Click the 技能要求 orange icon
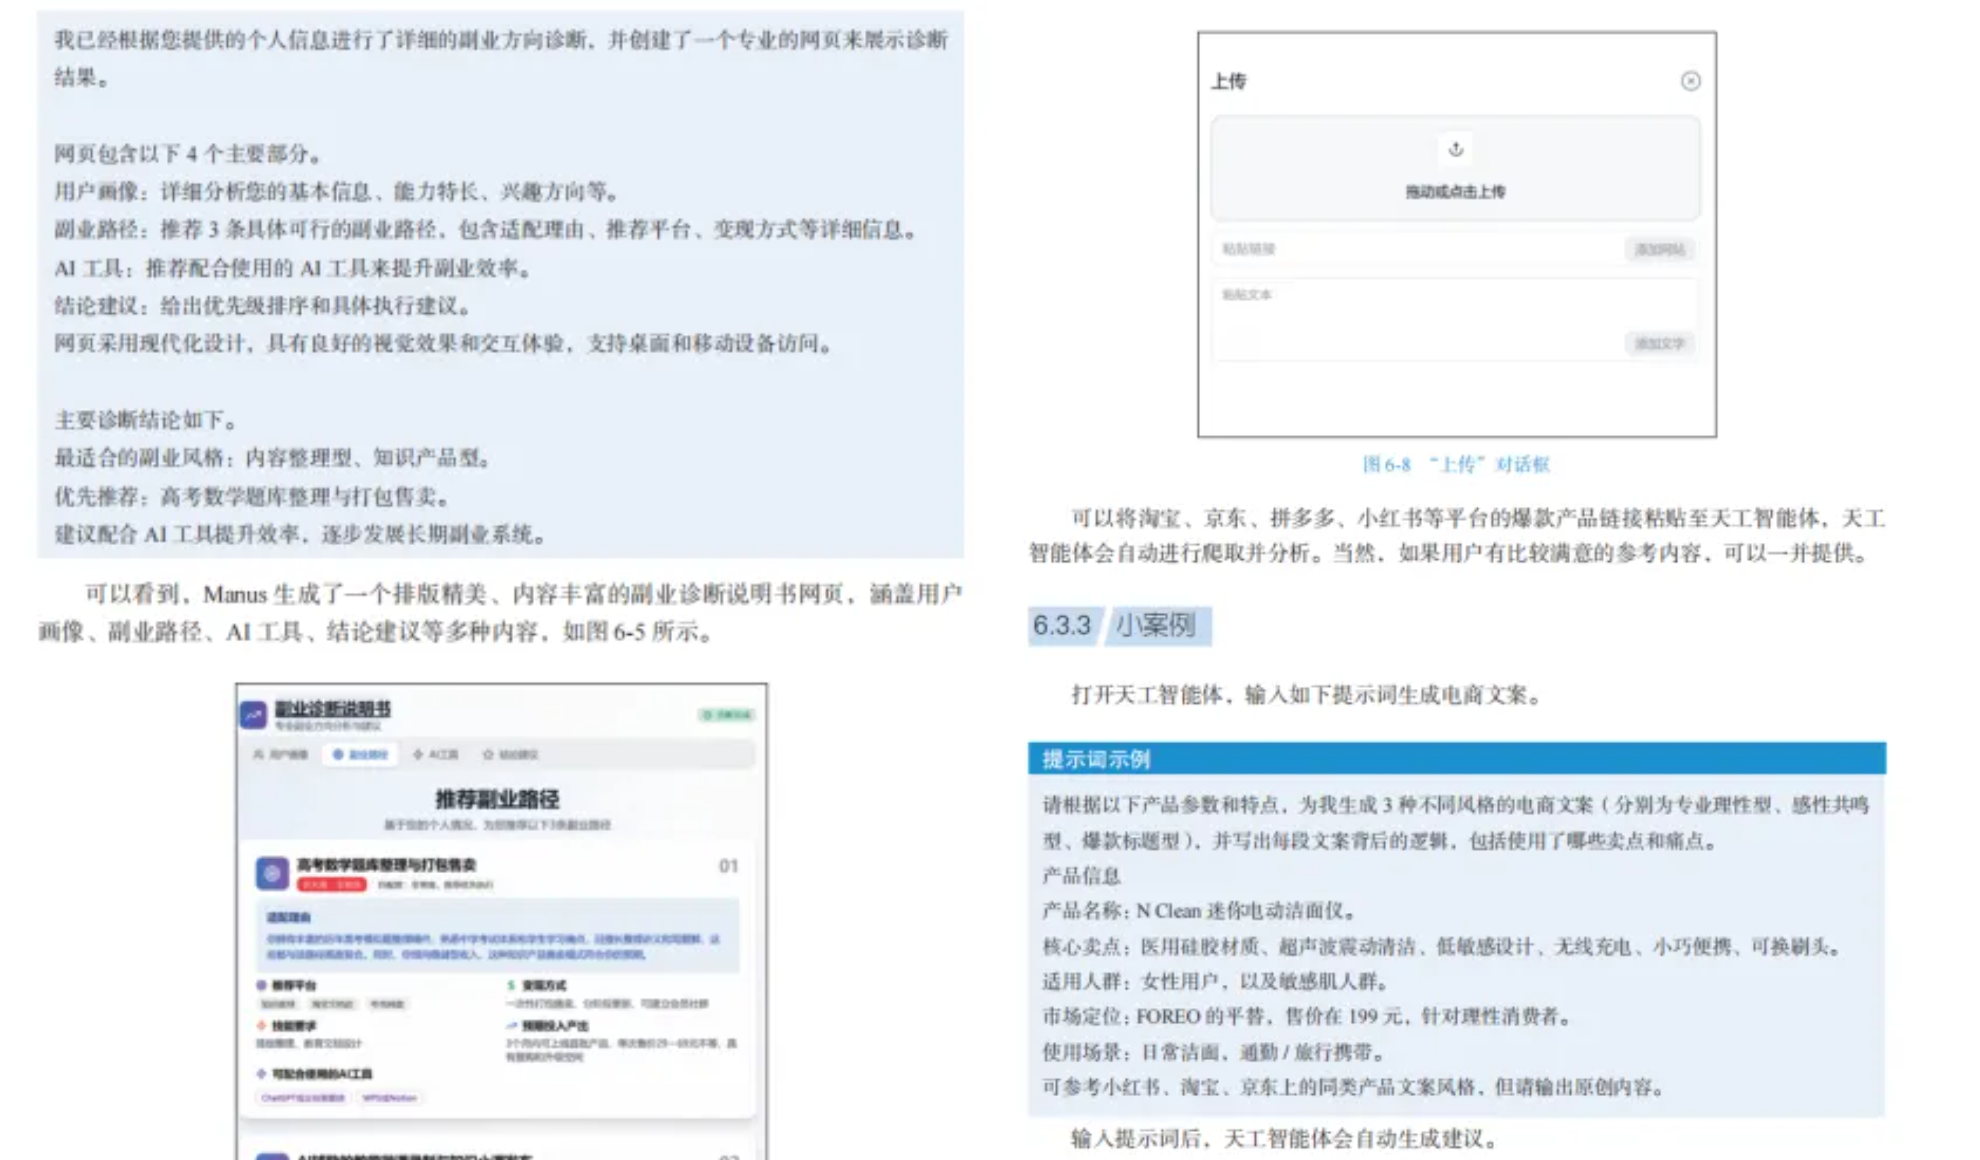This screenshot has height=1160, width=1980. pyautogui.click(x=261, y=1025)
